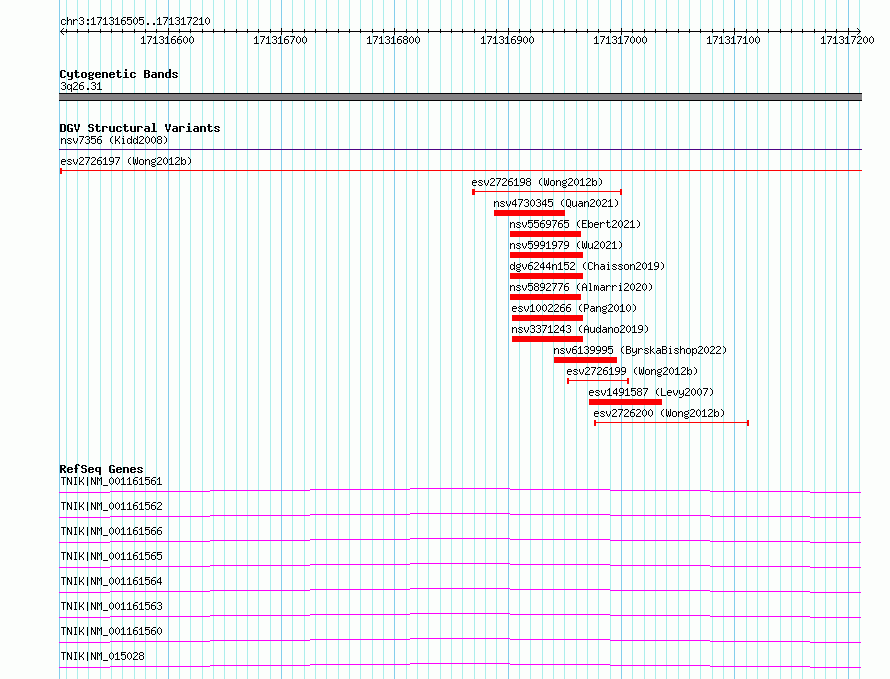Click nsv6139995 (ByrskaBishop2022) label

point(640,350)
